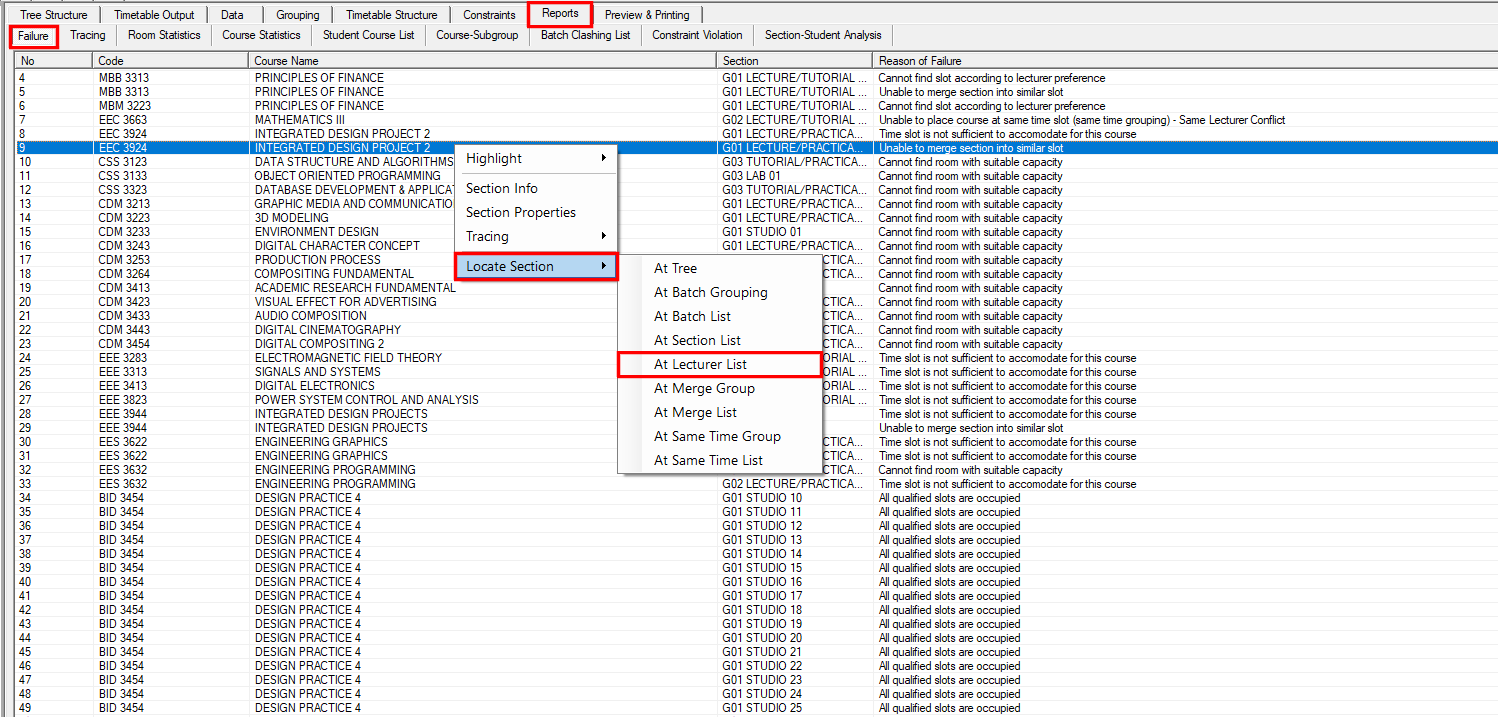
Task: Choose At Section List from submenu
Action: pos(720,340)
